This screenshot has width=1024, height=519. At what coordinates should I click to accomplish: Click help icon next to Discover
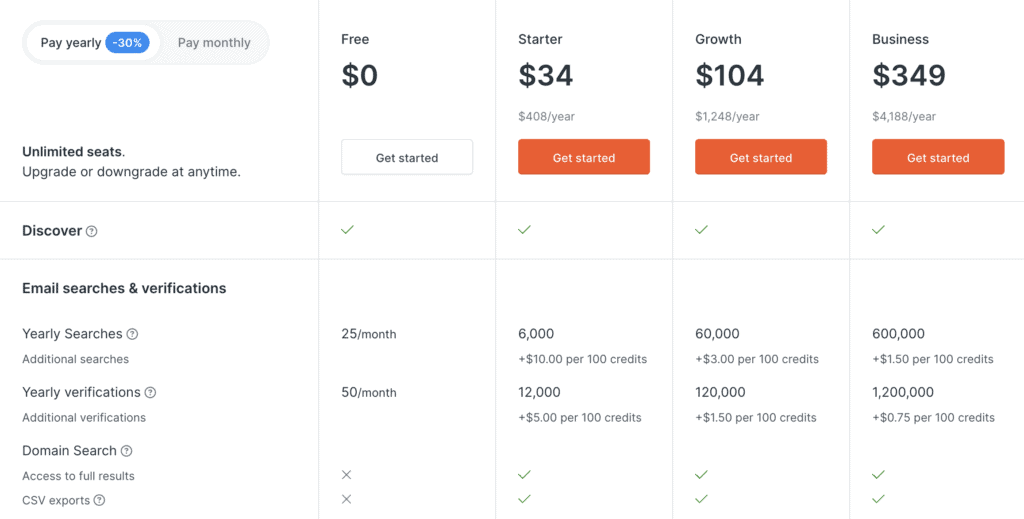point(92,231)
